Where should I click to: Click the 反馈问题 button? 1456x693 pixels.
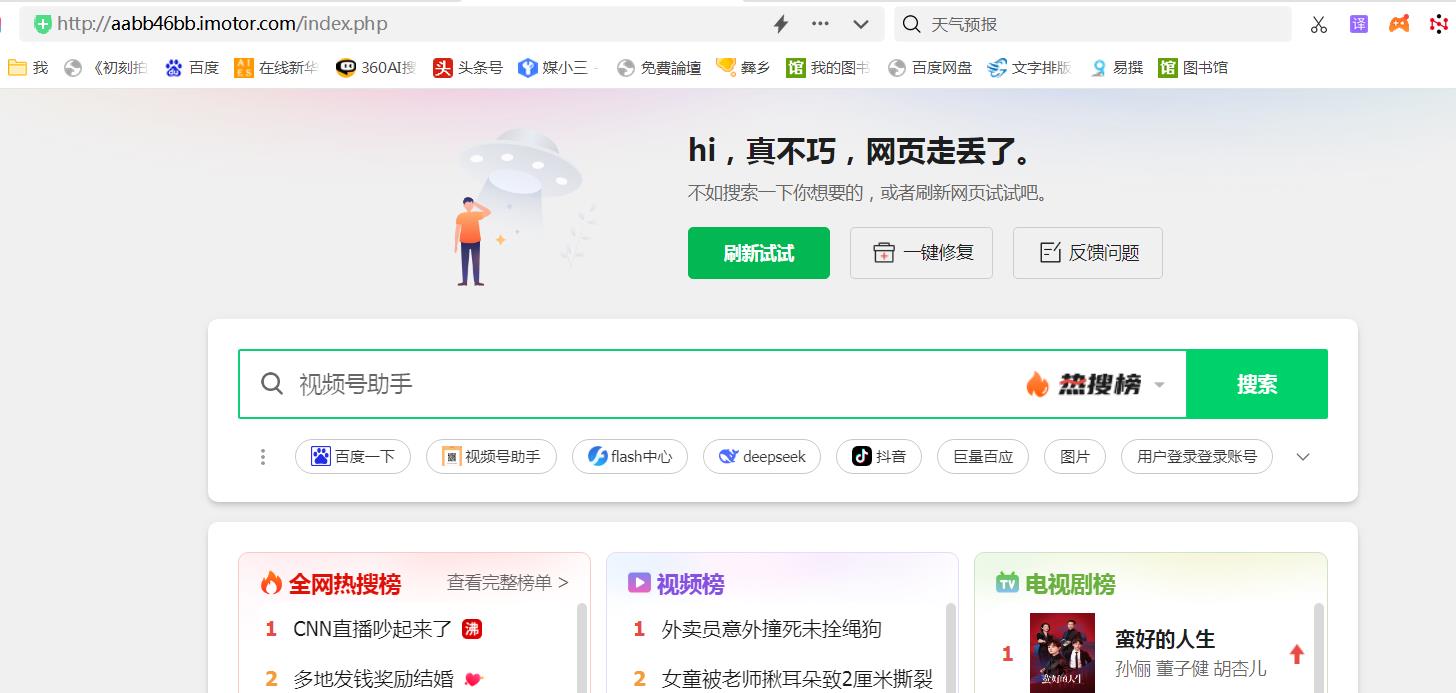pyautogui.click(x=1087, y=253)
